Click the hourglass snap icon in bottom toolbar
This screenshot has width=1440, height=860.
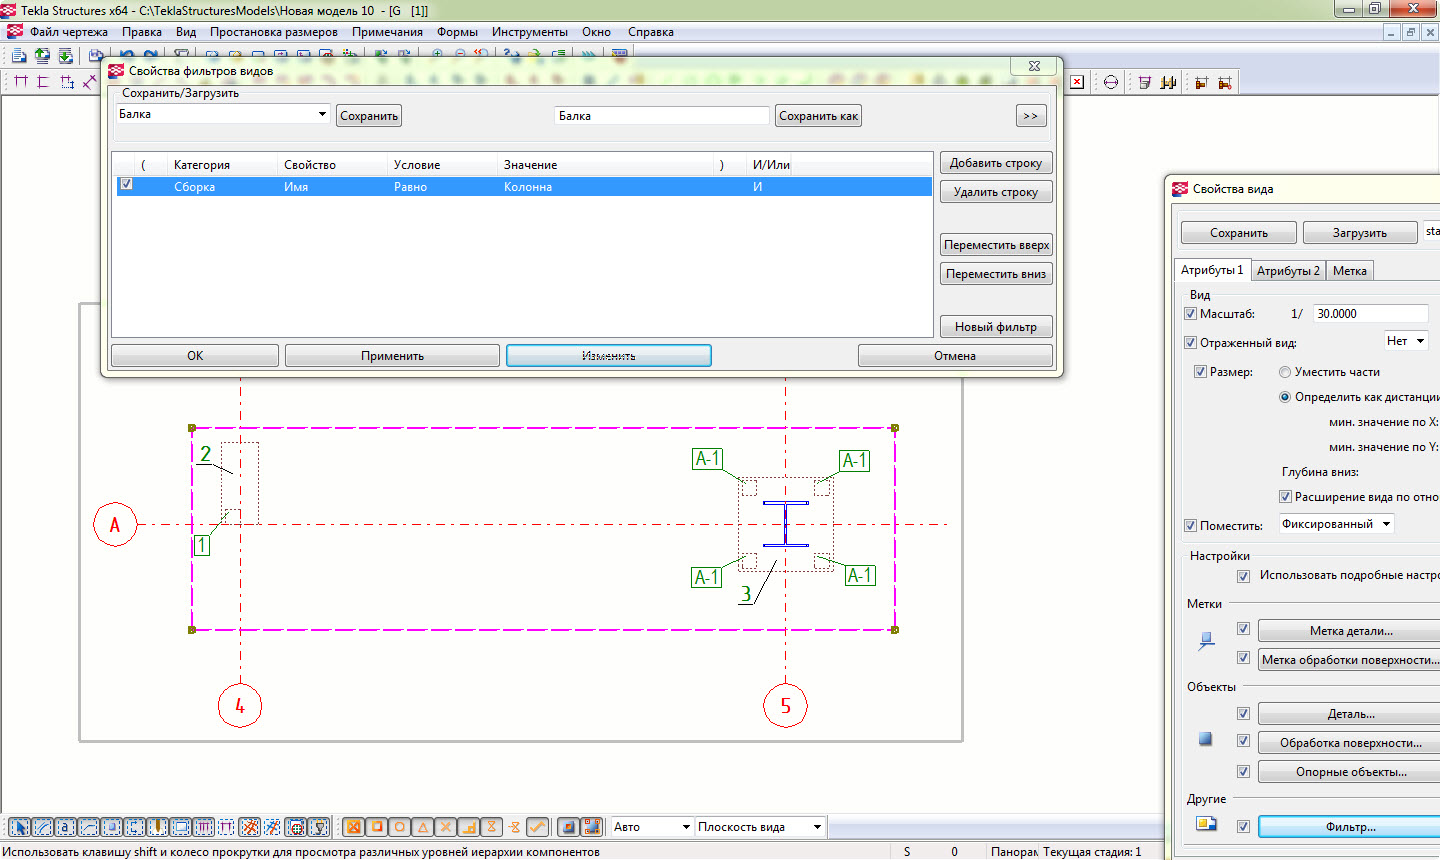tap(491, 827)
